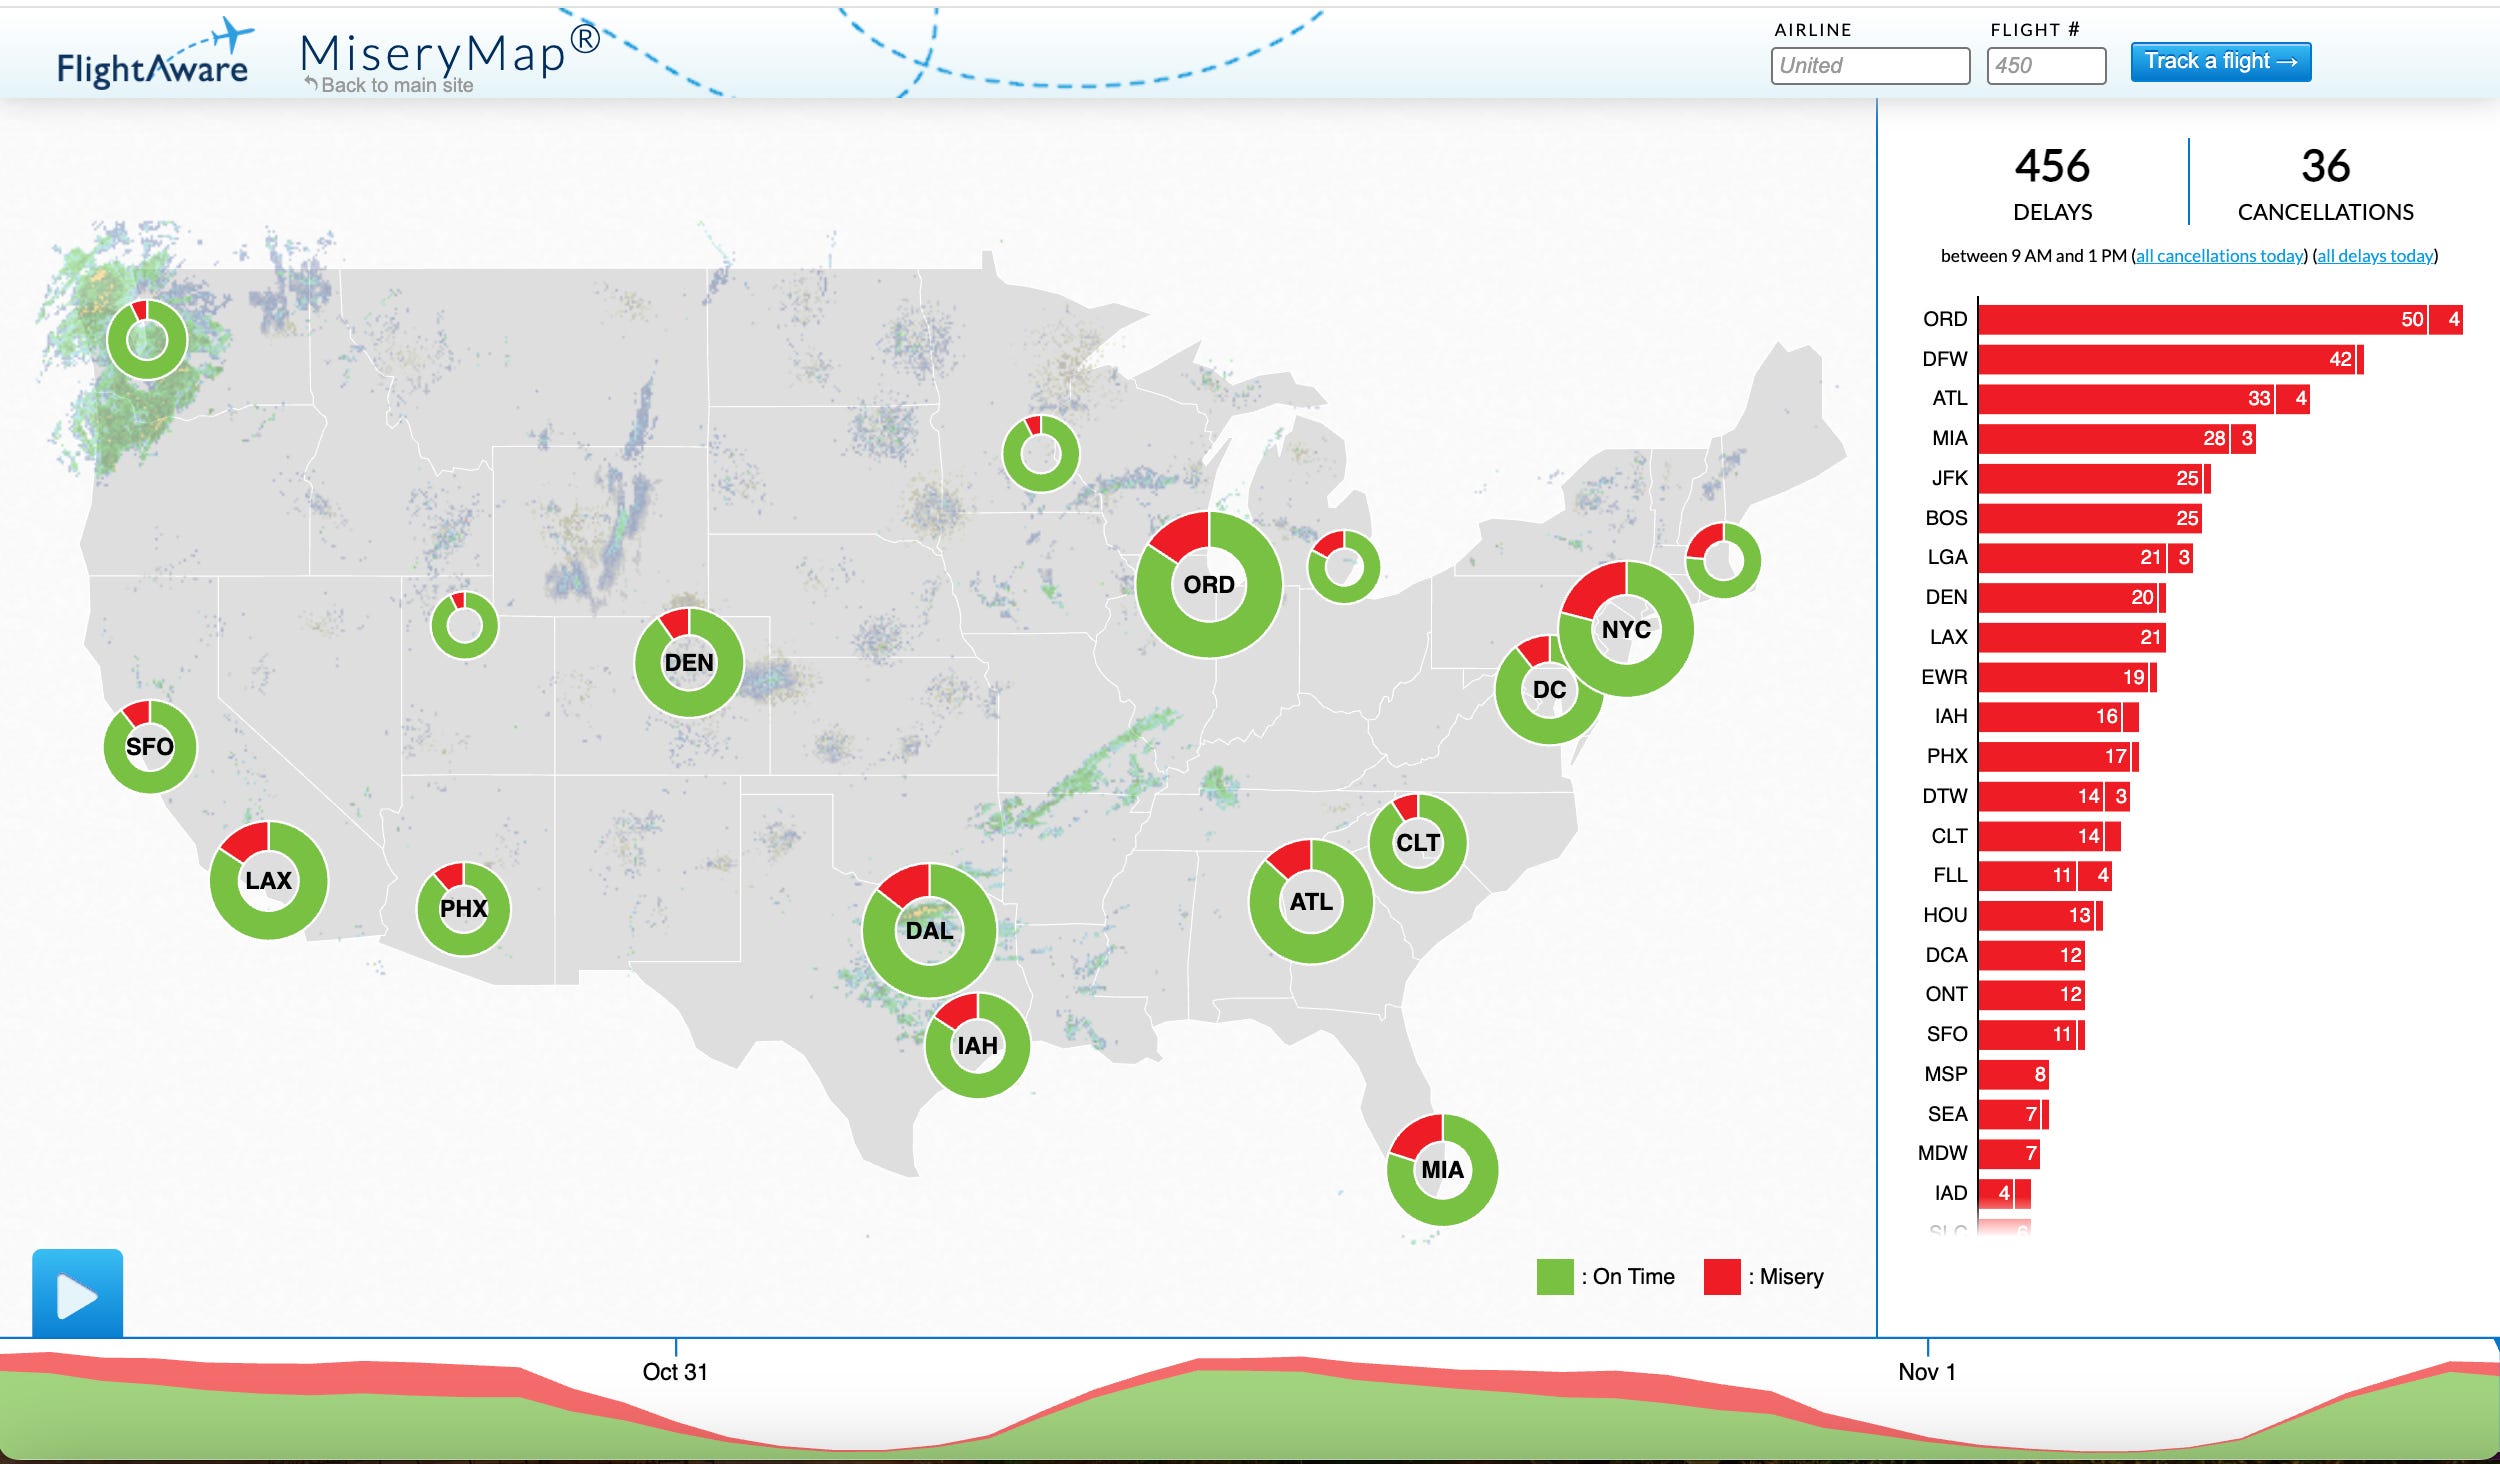Open the all delays today link
The height and width of the screenshot is (1464, 2500).
pos(2375,256)
